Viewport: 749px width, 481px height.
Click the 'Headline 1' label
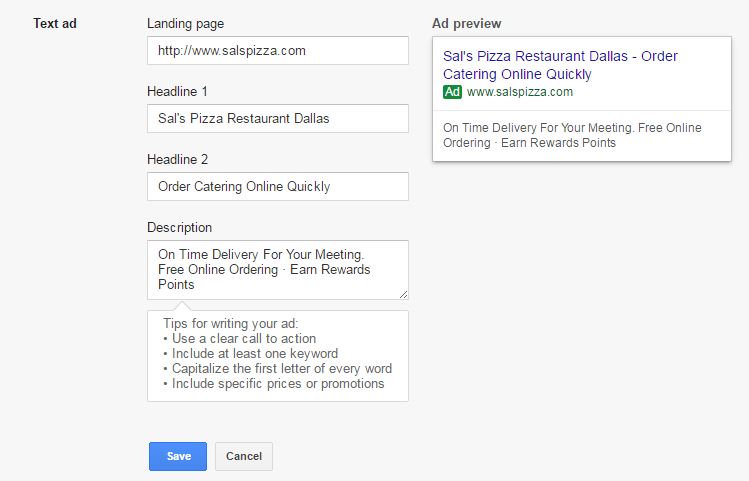(x=177, y=91)
